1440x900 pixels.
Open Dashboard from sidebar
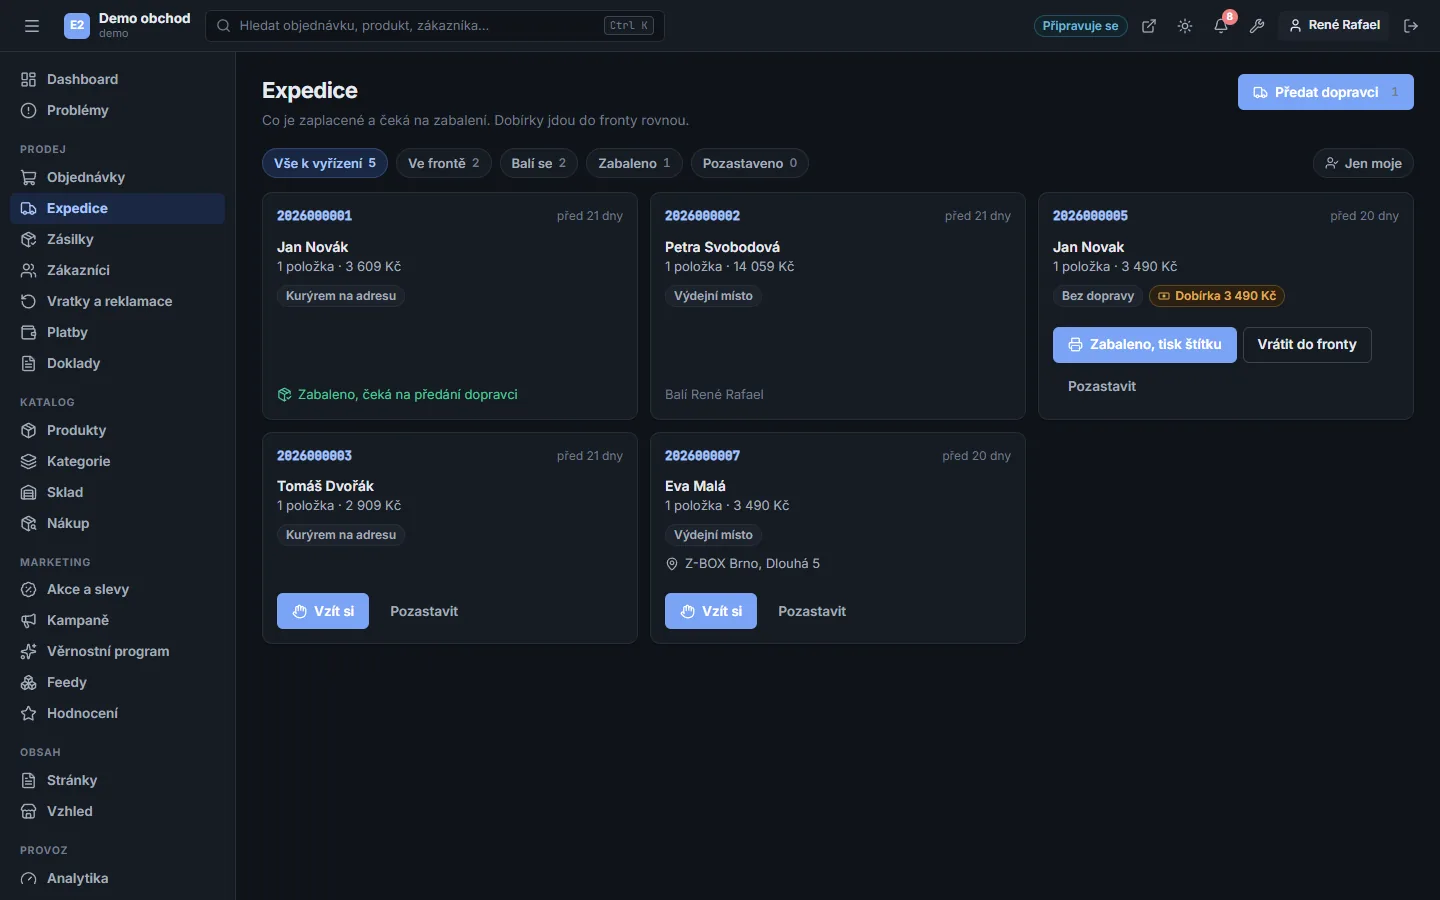click(x=117, y=79)
